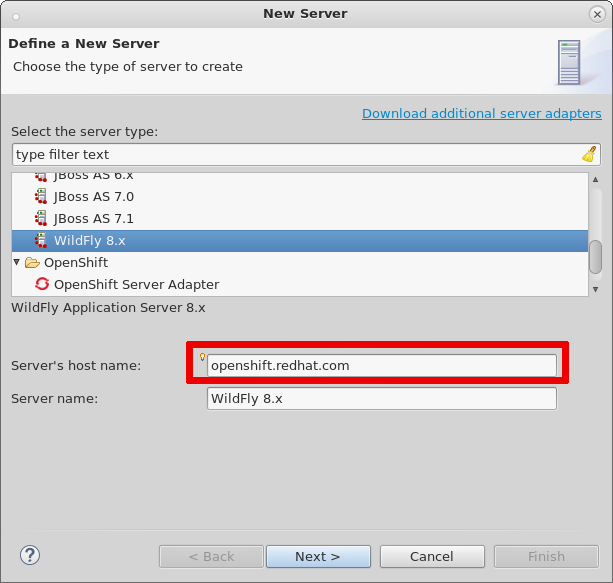The width and height of the screenshot is (613, 583).
Task: Click the OpenShift Server Adapter red icon
Action: coord(42,284)
